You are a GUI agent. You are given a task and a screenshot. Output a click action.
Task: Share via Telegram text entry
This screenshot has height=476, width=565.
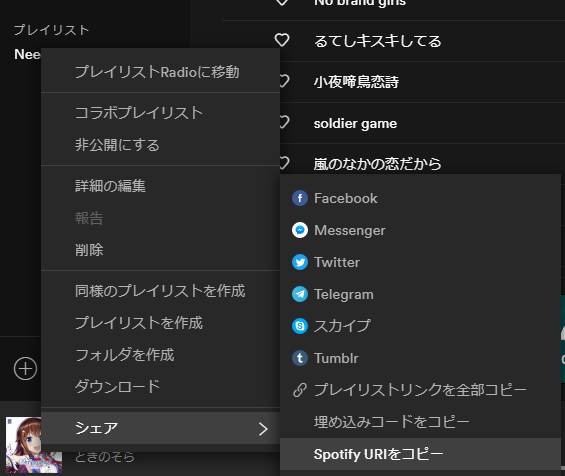coord(344,294)
